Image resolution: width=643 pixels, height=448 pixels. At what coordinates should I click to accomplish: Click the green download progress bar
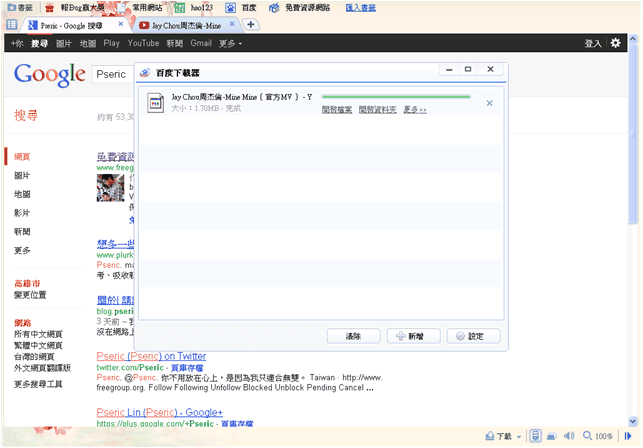pos(396,97)
